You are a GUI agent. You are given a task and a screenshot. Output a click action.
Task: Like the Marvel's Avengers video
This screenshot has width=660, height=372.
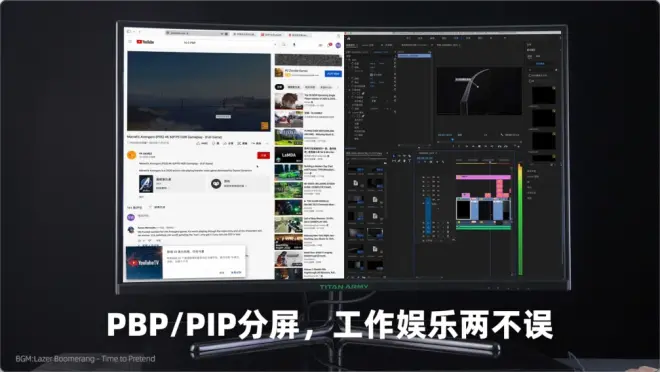point(202,143)
